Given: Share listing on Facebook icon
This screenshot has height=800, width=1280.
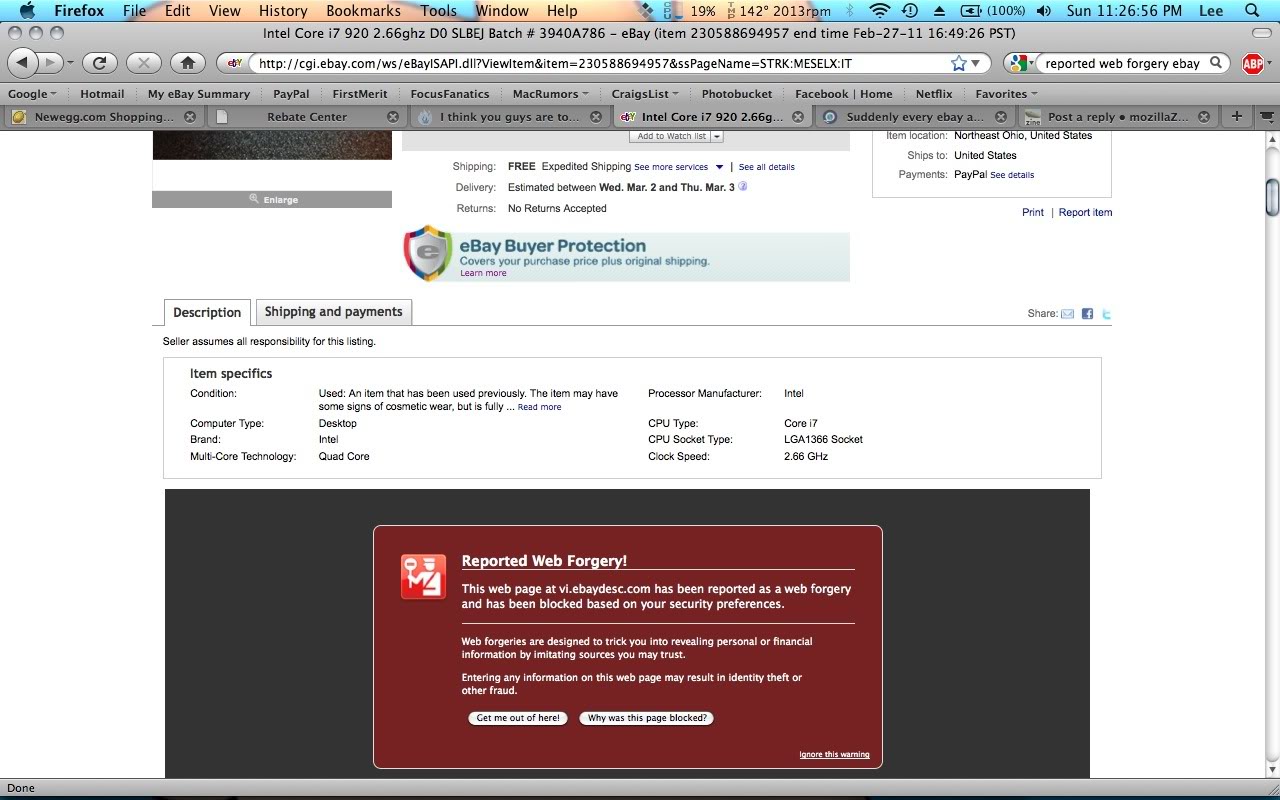Looking at the screenshot, I should 1087,314.
